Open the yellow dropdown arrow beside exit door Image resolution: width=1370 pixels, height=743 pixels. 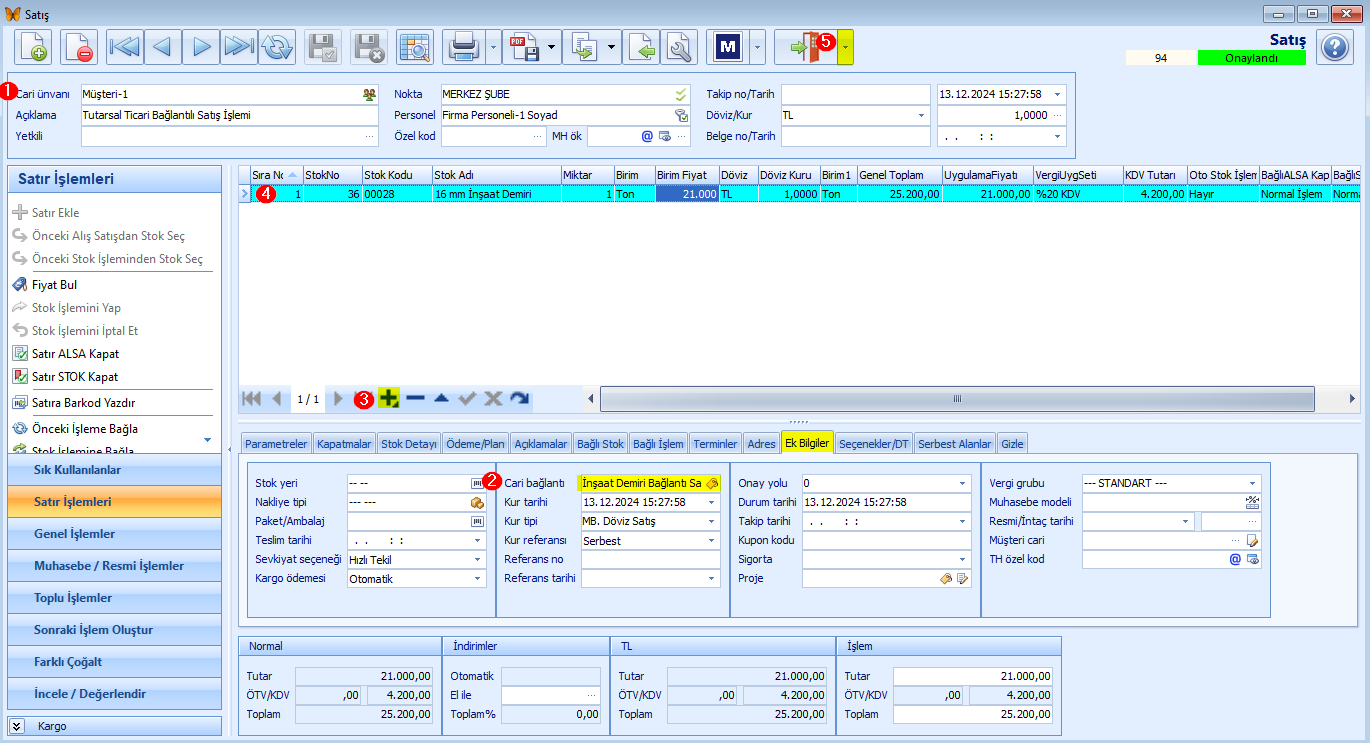tap(846, 47)
